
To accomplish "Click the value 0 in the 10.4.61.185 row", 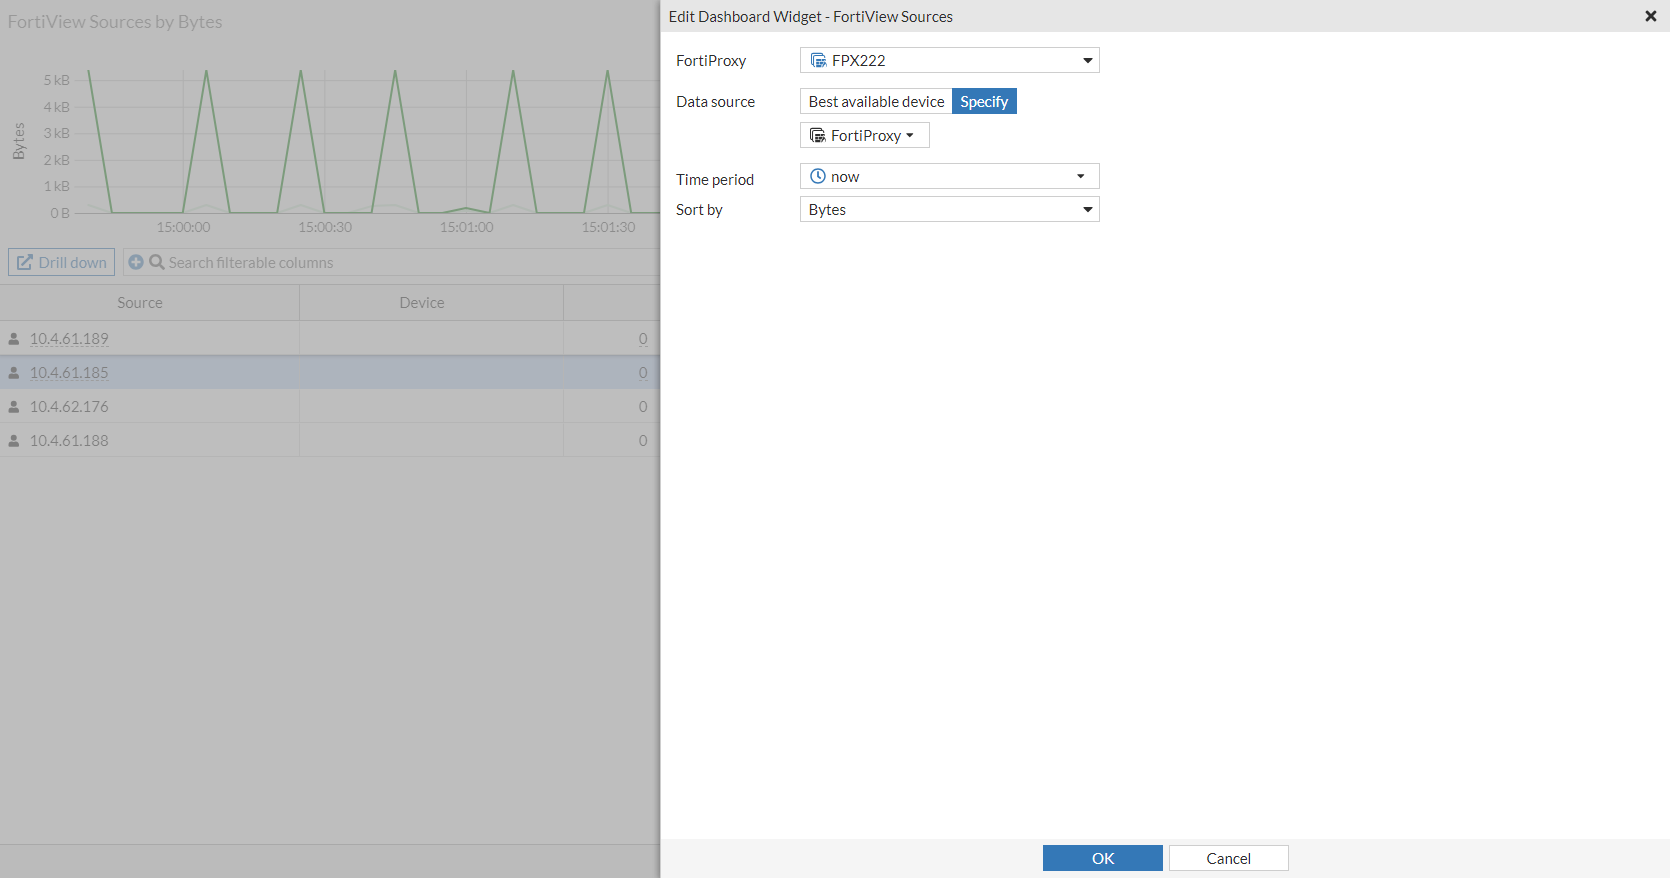I will [x=643, y=373].
